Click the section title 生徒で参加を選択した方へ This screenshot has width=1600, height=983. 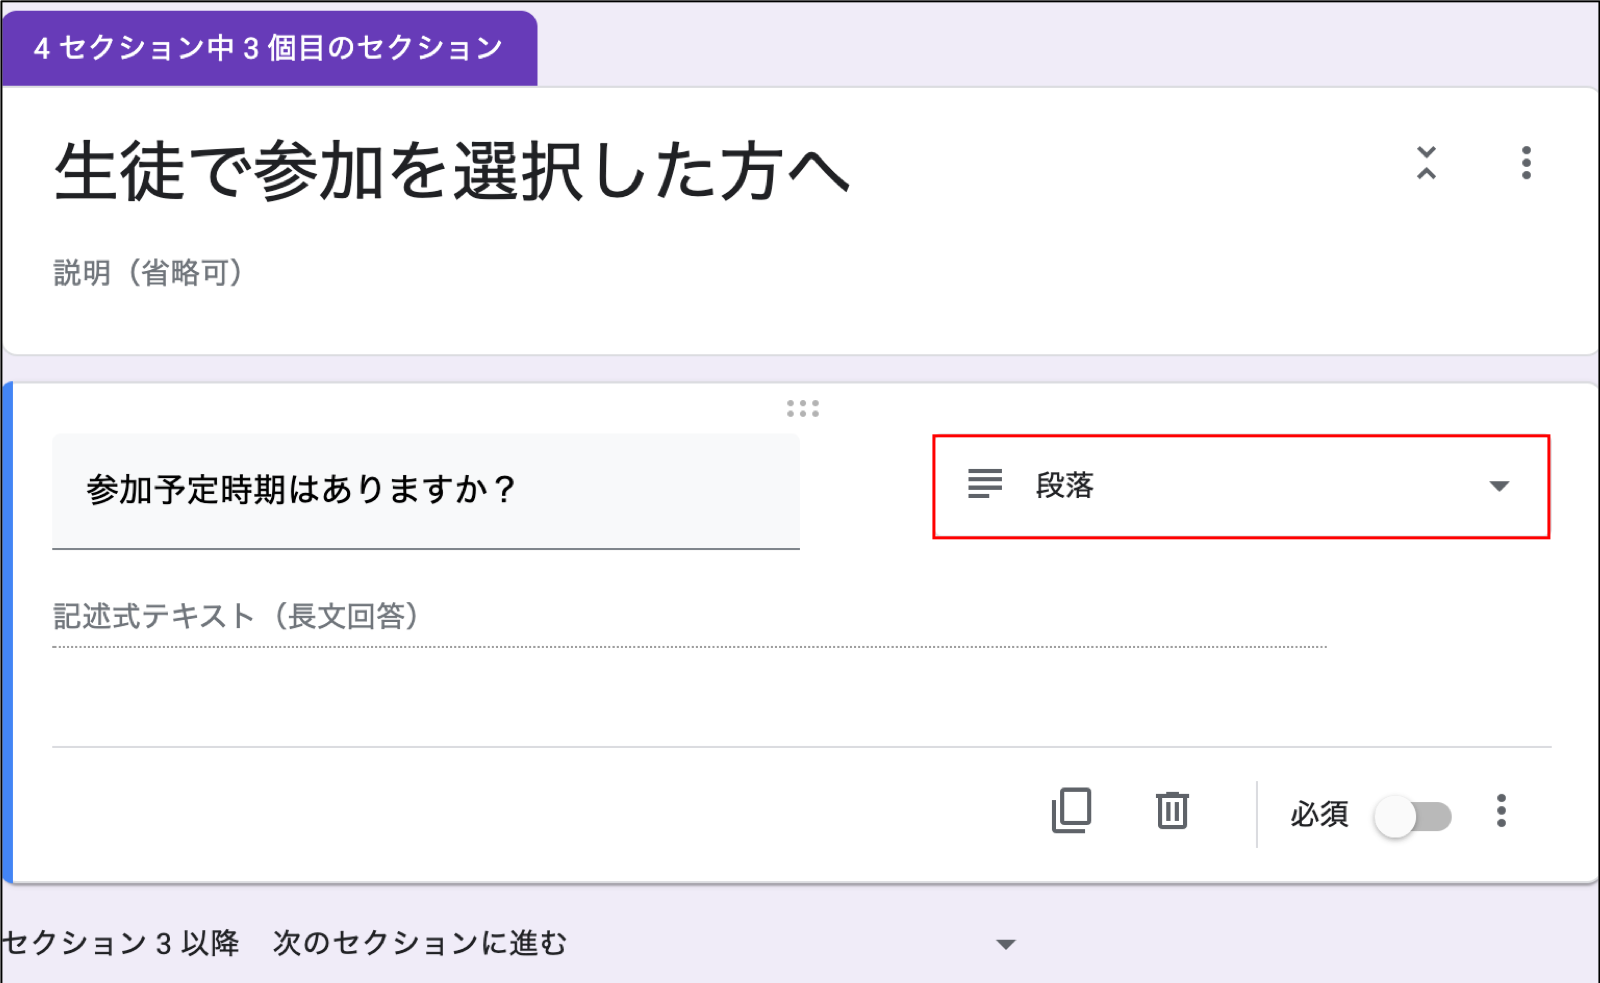(452, 171)
